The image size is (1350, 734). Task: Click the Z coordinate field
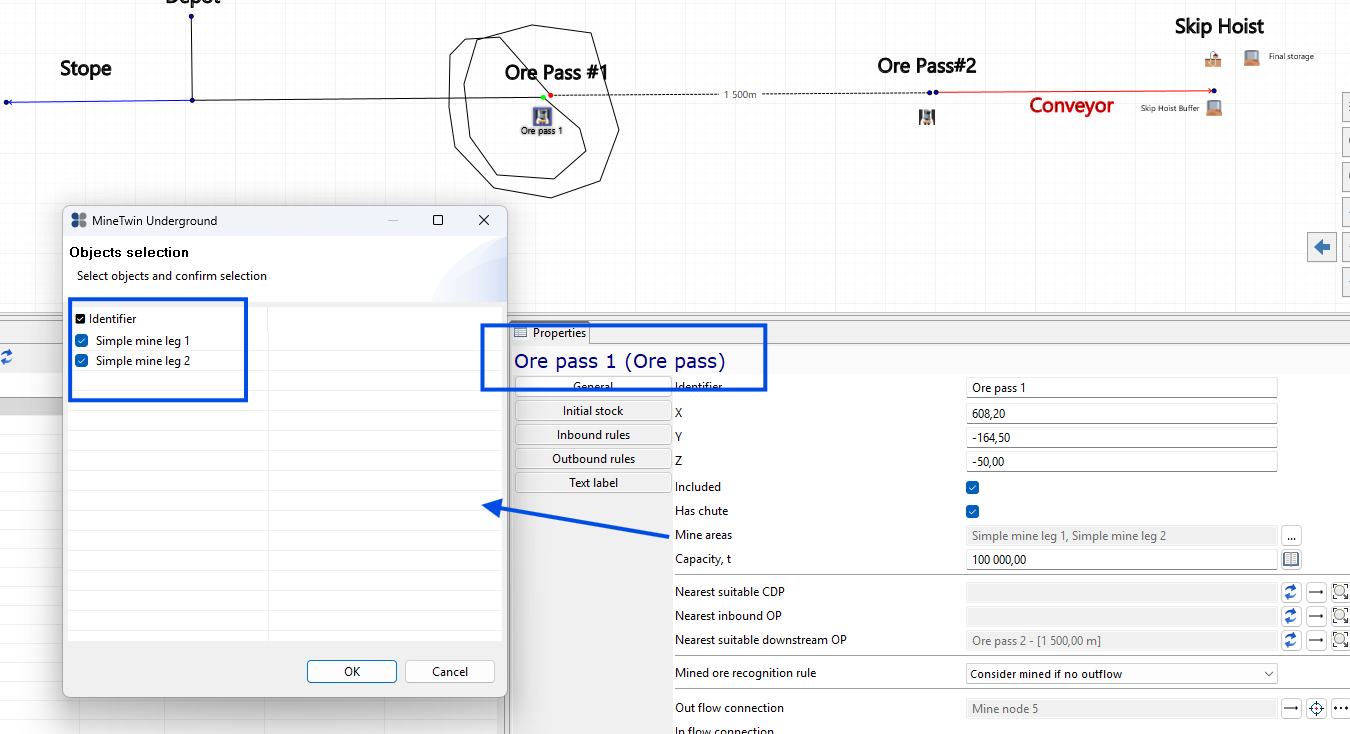[1122, 461]
